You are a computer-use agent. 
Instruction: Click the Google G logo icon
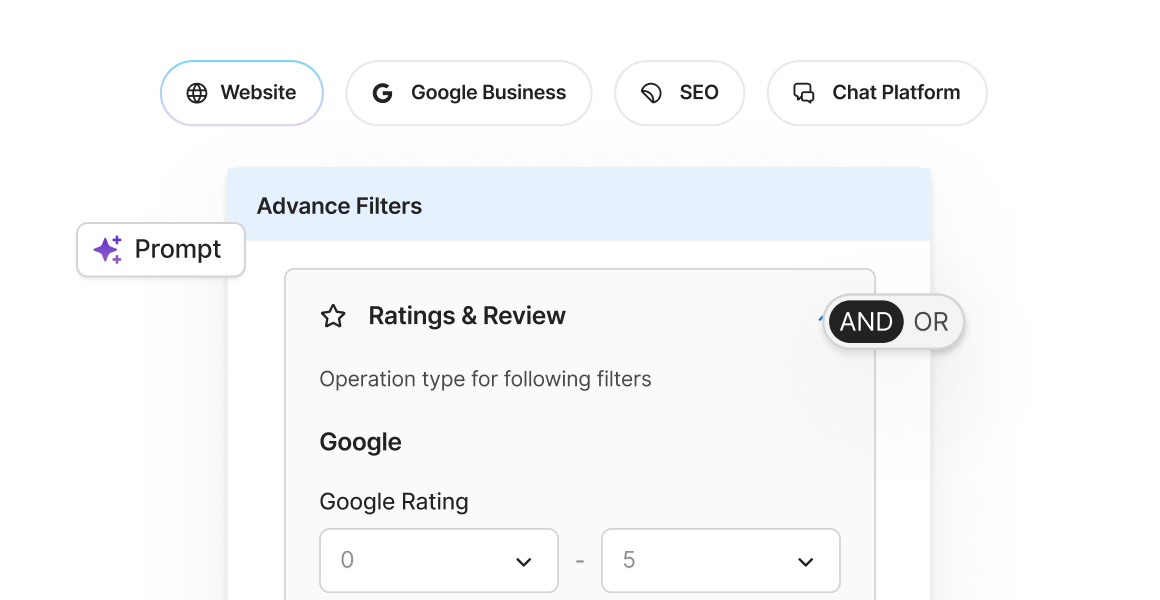(x=382, y=93)
